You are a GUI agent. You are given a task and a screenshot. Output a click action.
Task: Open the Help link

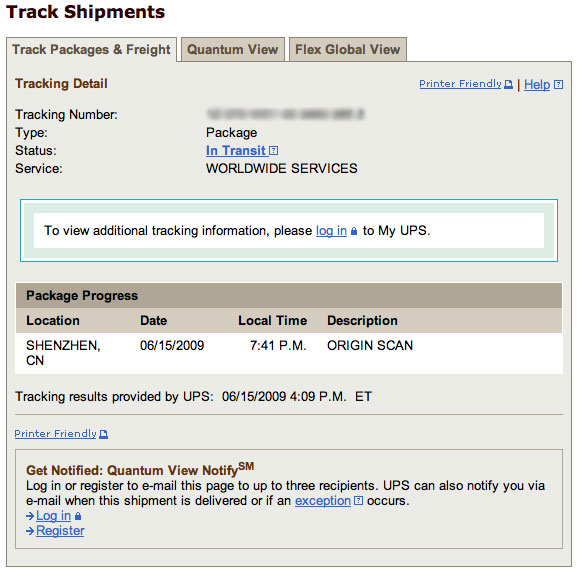(537, 84)
